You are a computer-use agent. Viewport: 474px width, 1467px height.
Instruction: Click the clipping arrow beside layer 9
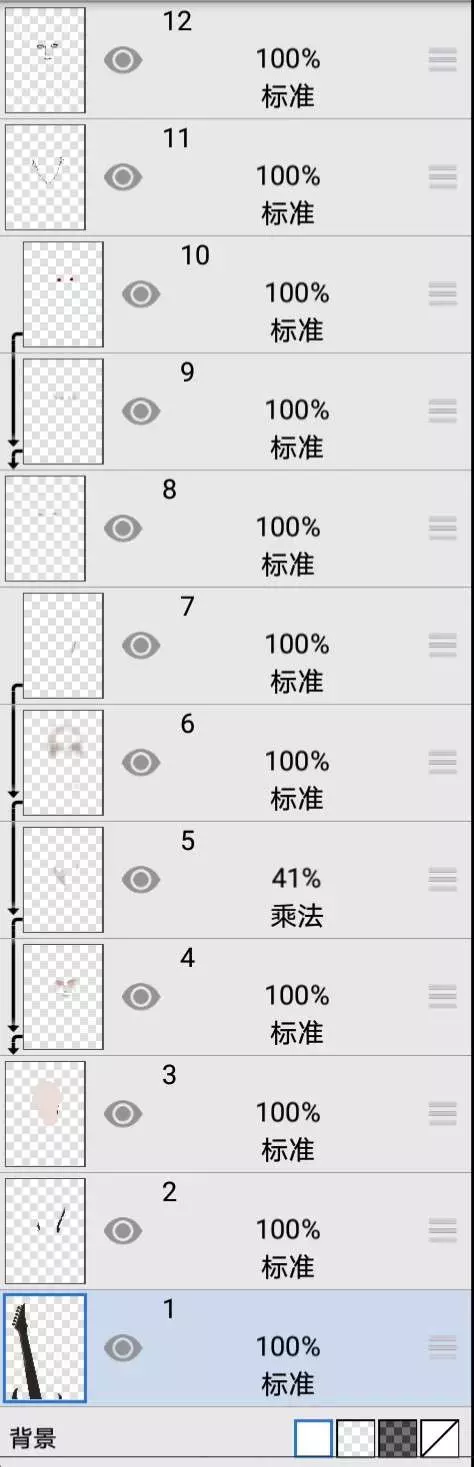pyautogui.click(x=14, y=400)
